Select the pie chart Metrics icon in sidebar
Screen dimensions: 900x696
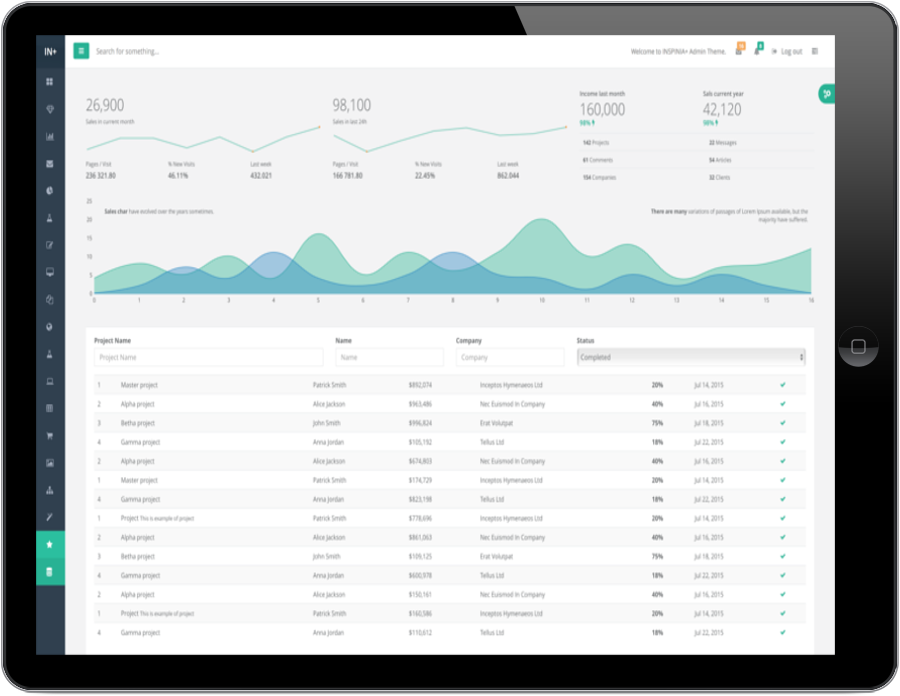(50, 192)
